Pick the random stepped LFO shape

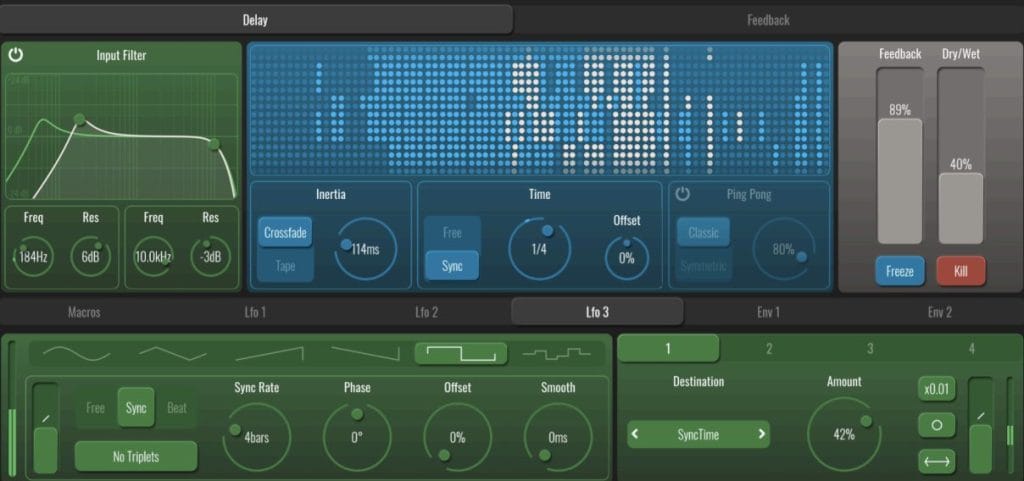pyautogui.click(x=556, y=353)
